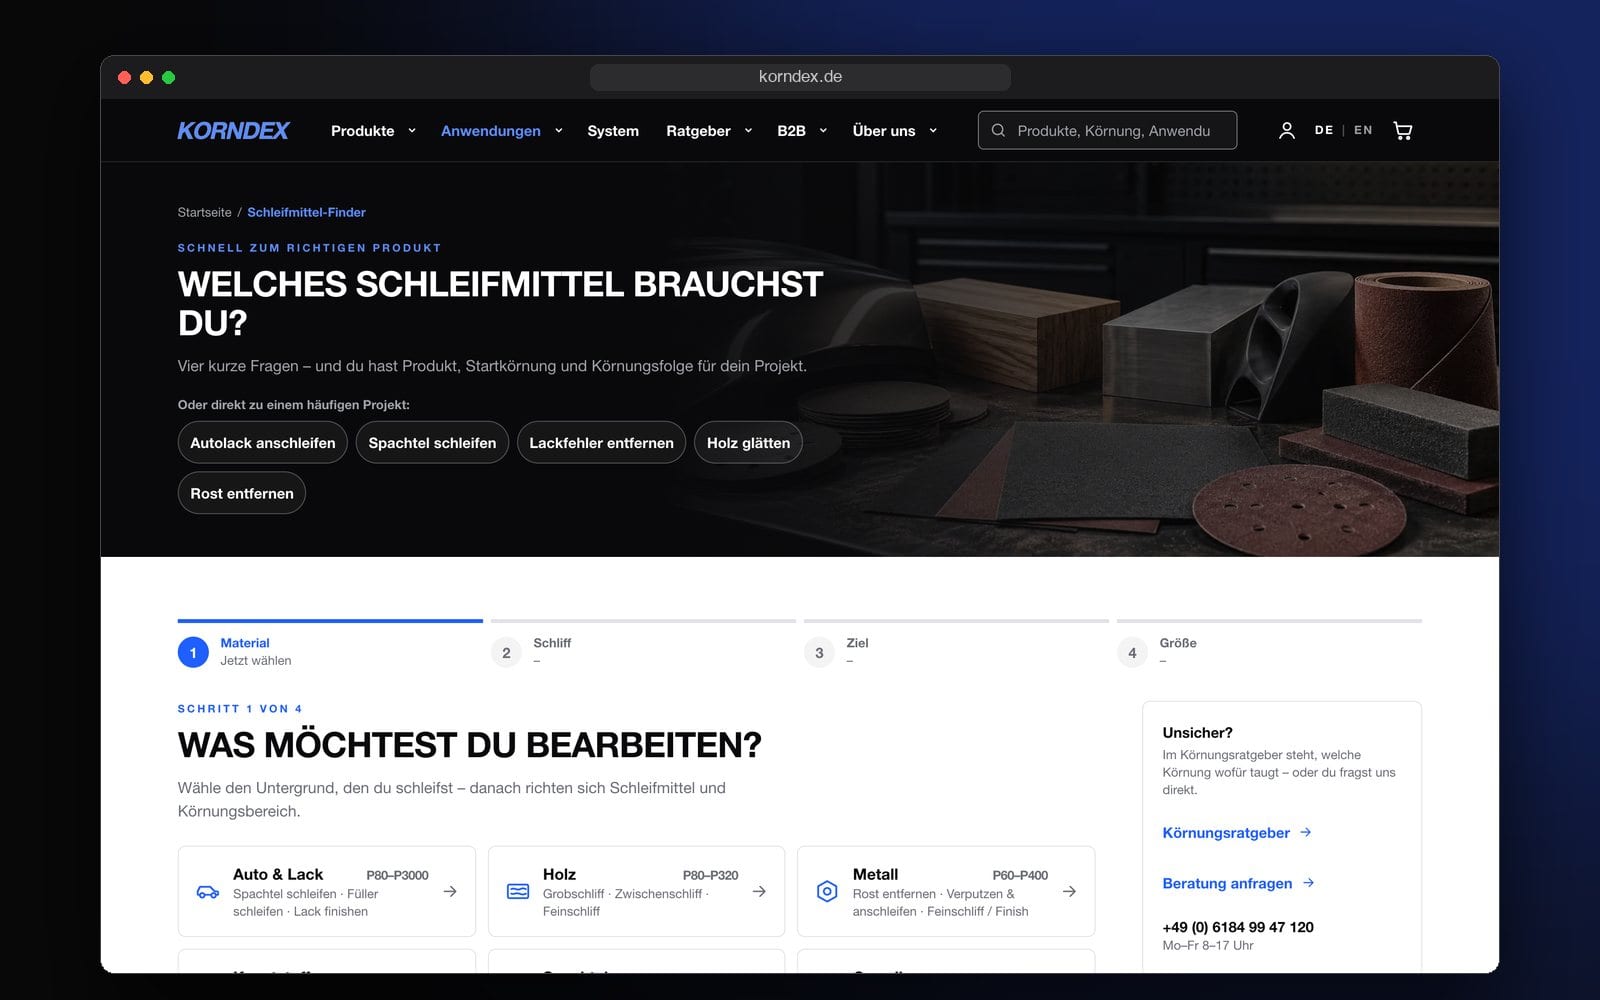Expand the Produkte menu chevron
The width and height of the screenshot is (1600, 1000).
(x=411, y=131)
